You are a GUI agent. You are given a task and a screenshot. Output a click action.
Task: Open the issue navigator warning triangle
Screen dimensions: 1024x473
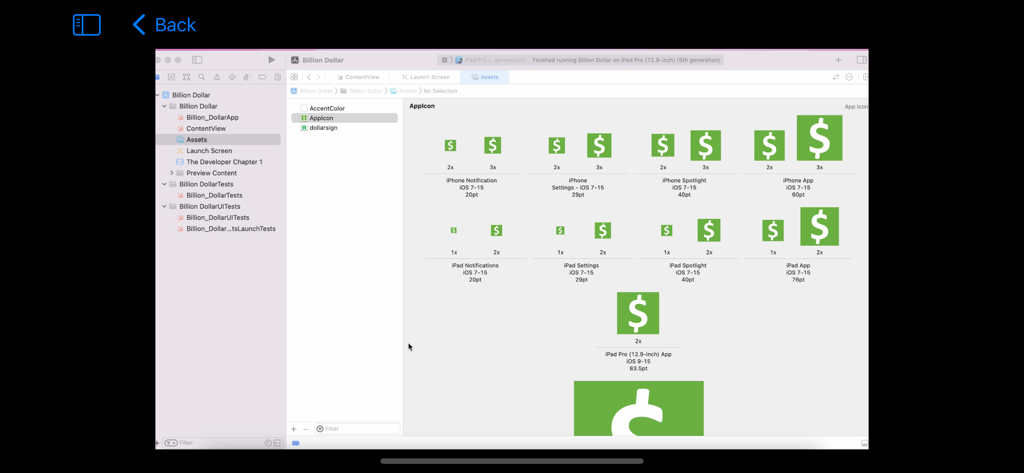point(217,77)
